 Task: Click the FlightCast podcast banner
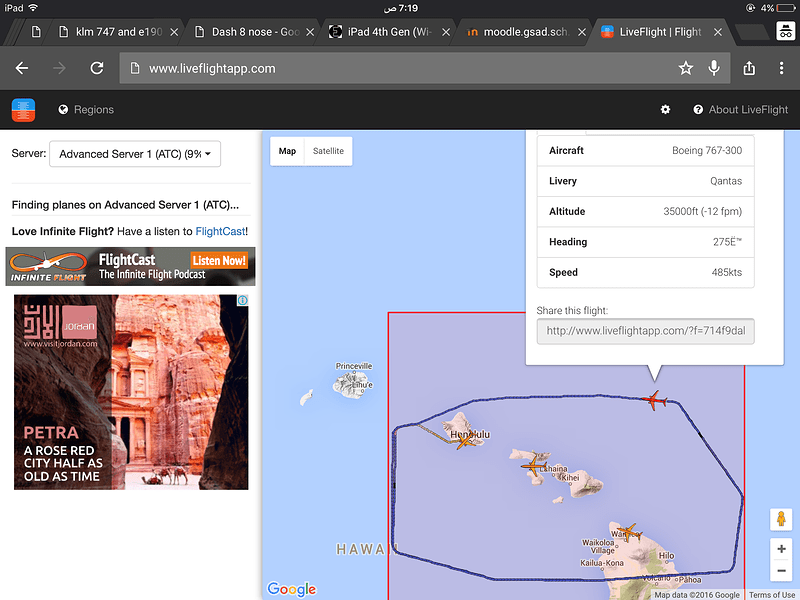click(x=131, y=267)
